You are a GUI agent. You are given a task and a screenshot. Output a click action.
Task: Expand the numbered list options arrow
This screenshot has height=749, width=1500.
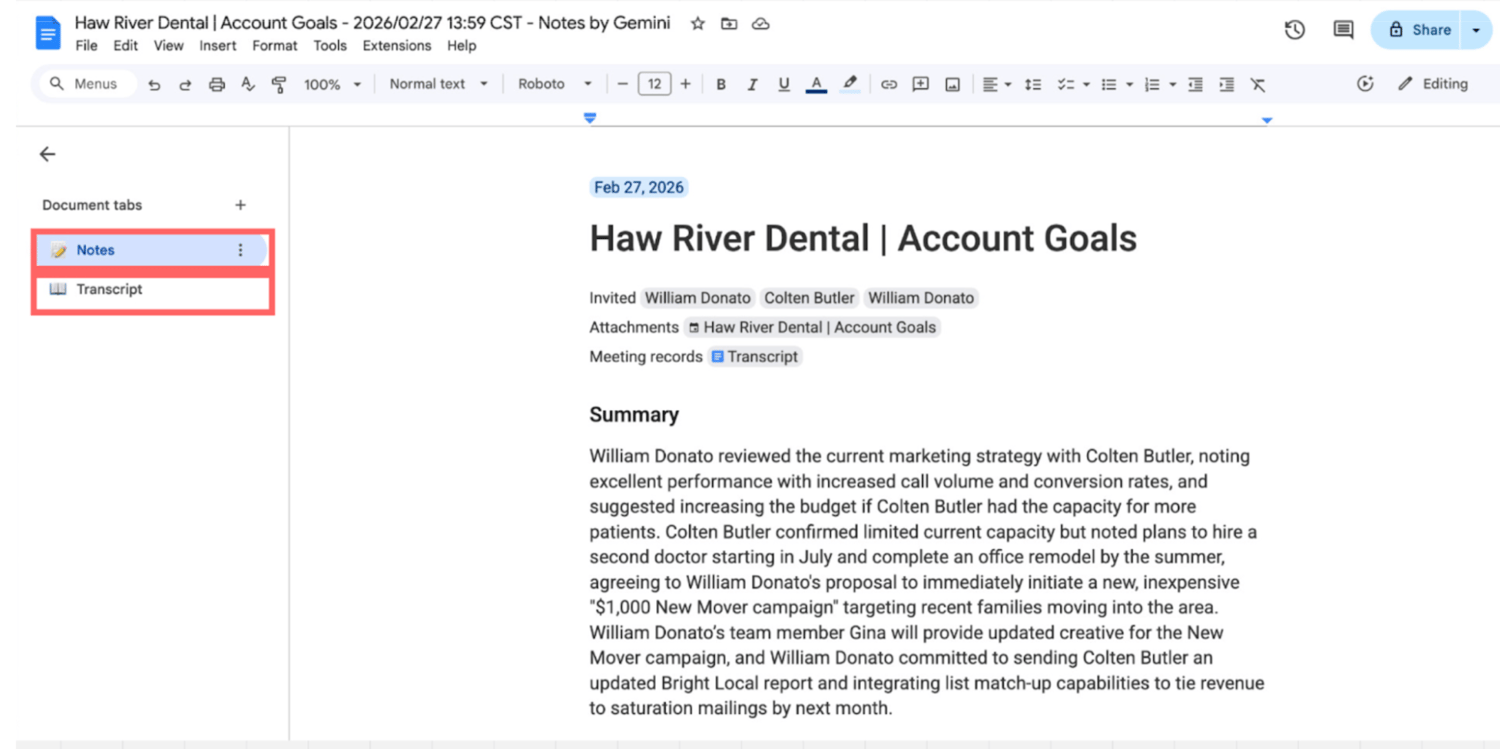tap(1172, 85)
